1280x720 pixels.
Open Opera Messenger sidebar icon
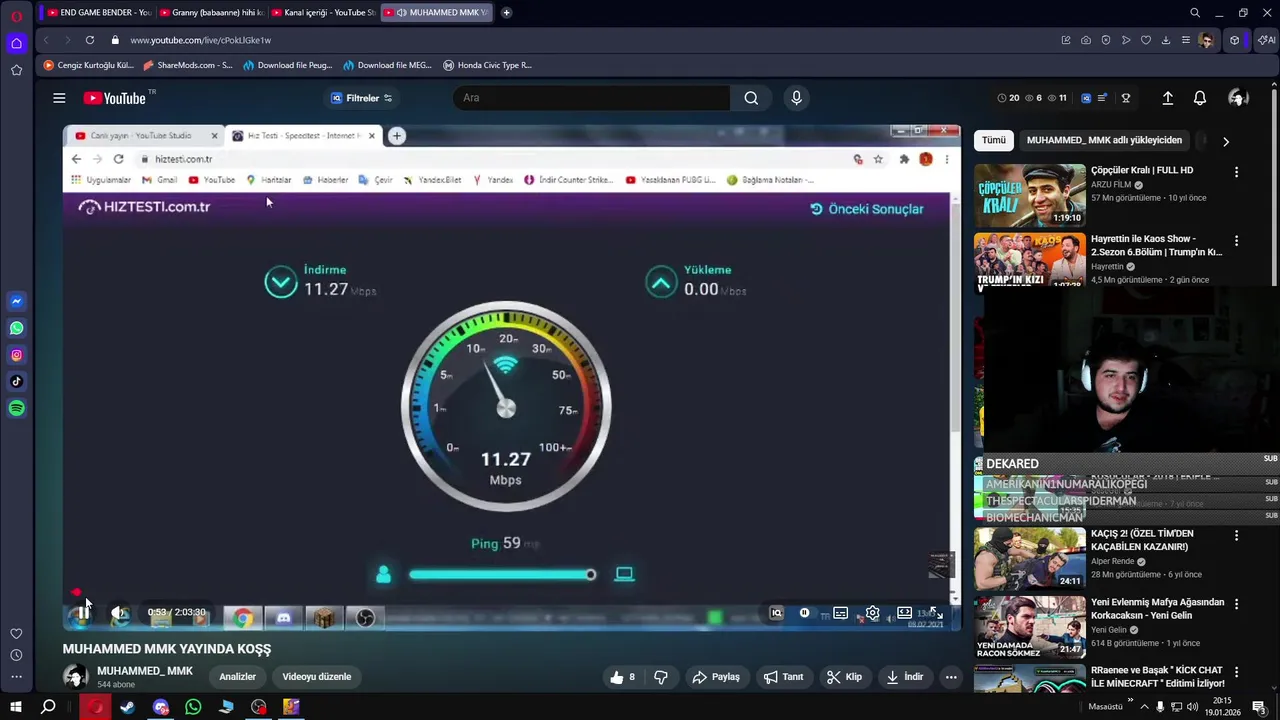point(16,301)
